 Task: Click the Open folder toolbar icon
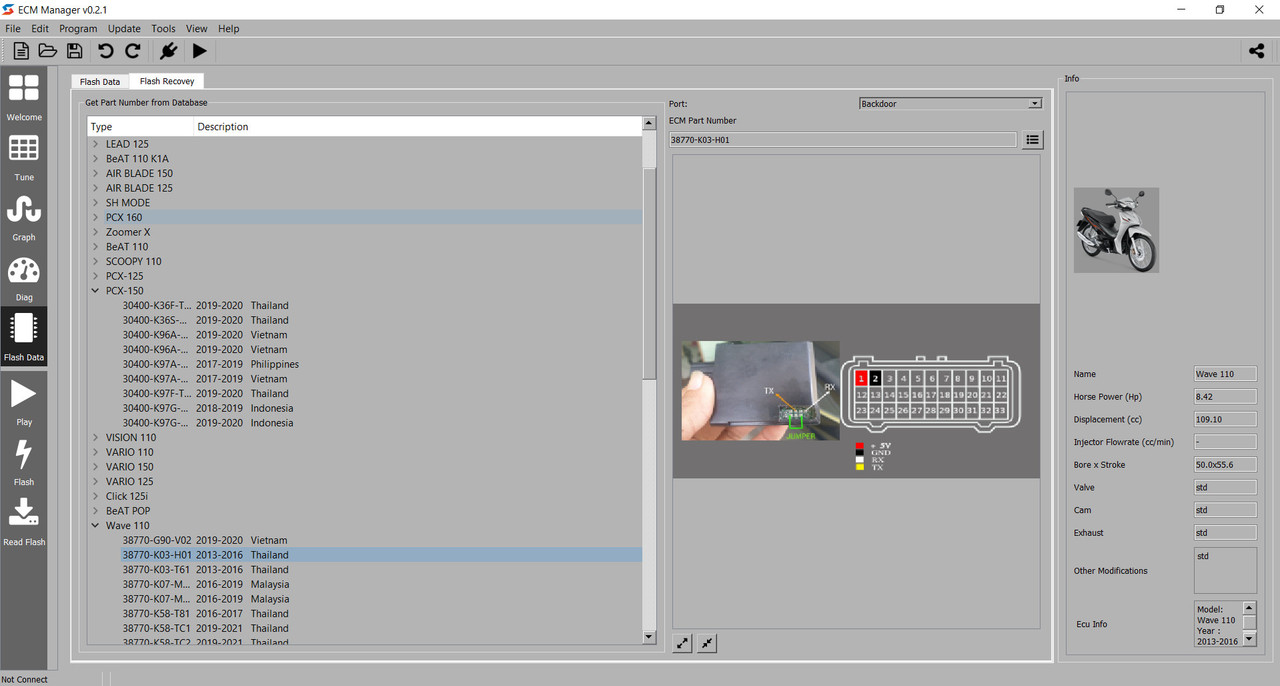(47, 51)
